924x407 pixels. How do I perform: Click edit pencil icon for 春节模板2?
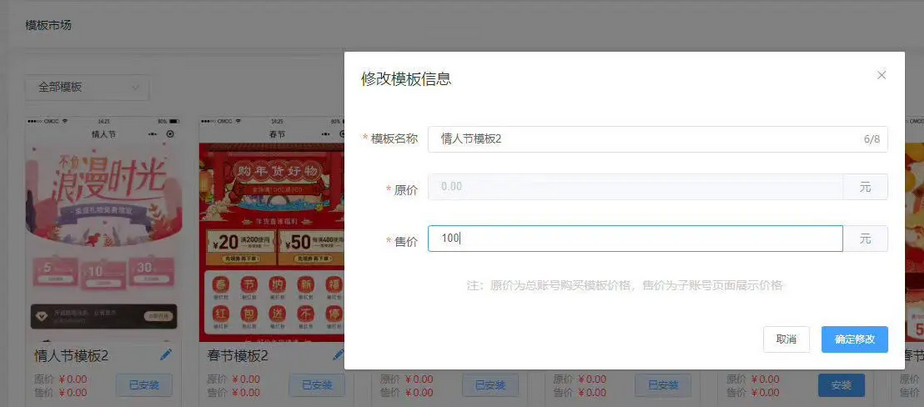pyautogui.click(x=338, y=355)
